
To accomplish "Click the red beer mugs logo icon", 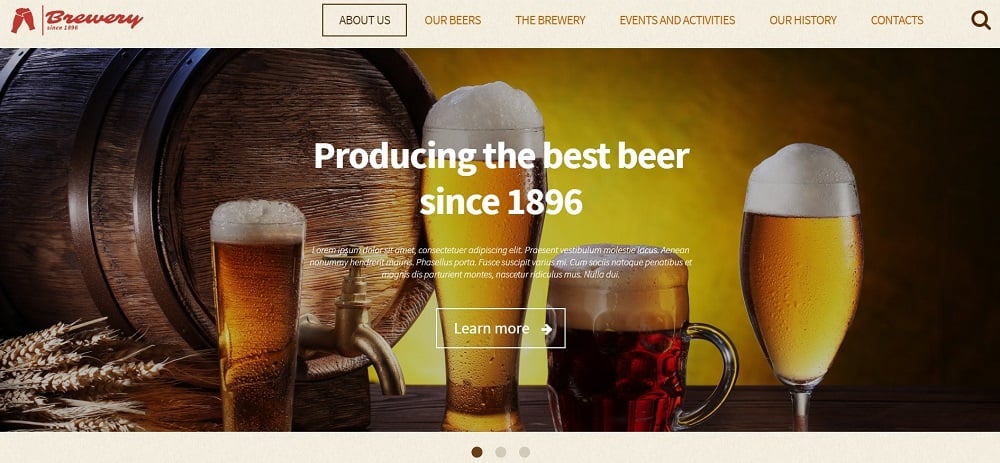I will click(23, 20).
